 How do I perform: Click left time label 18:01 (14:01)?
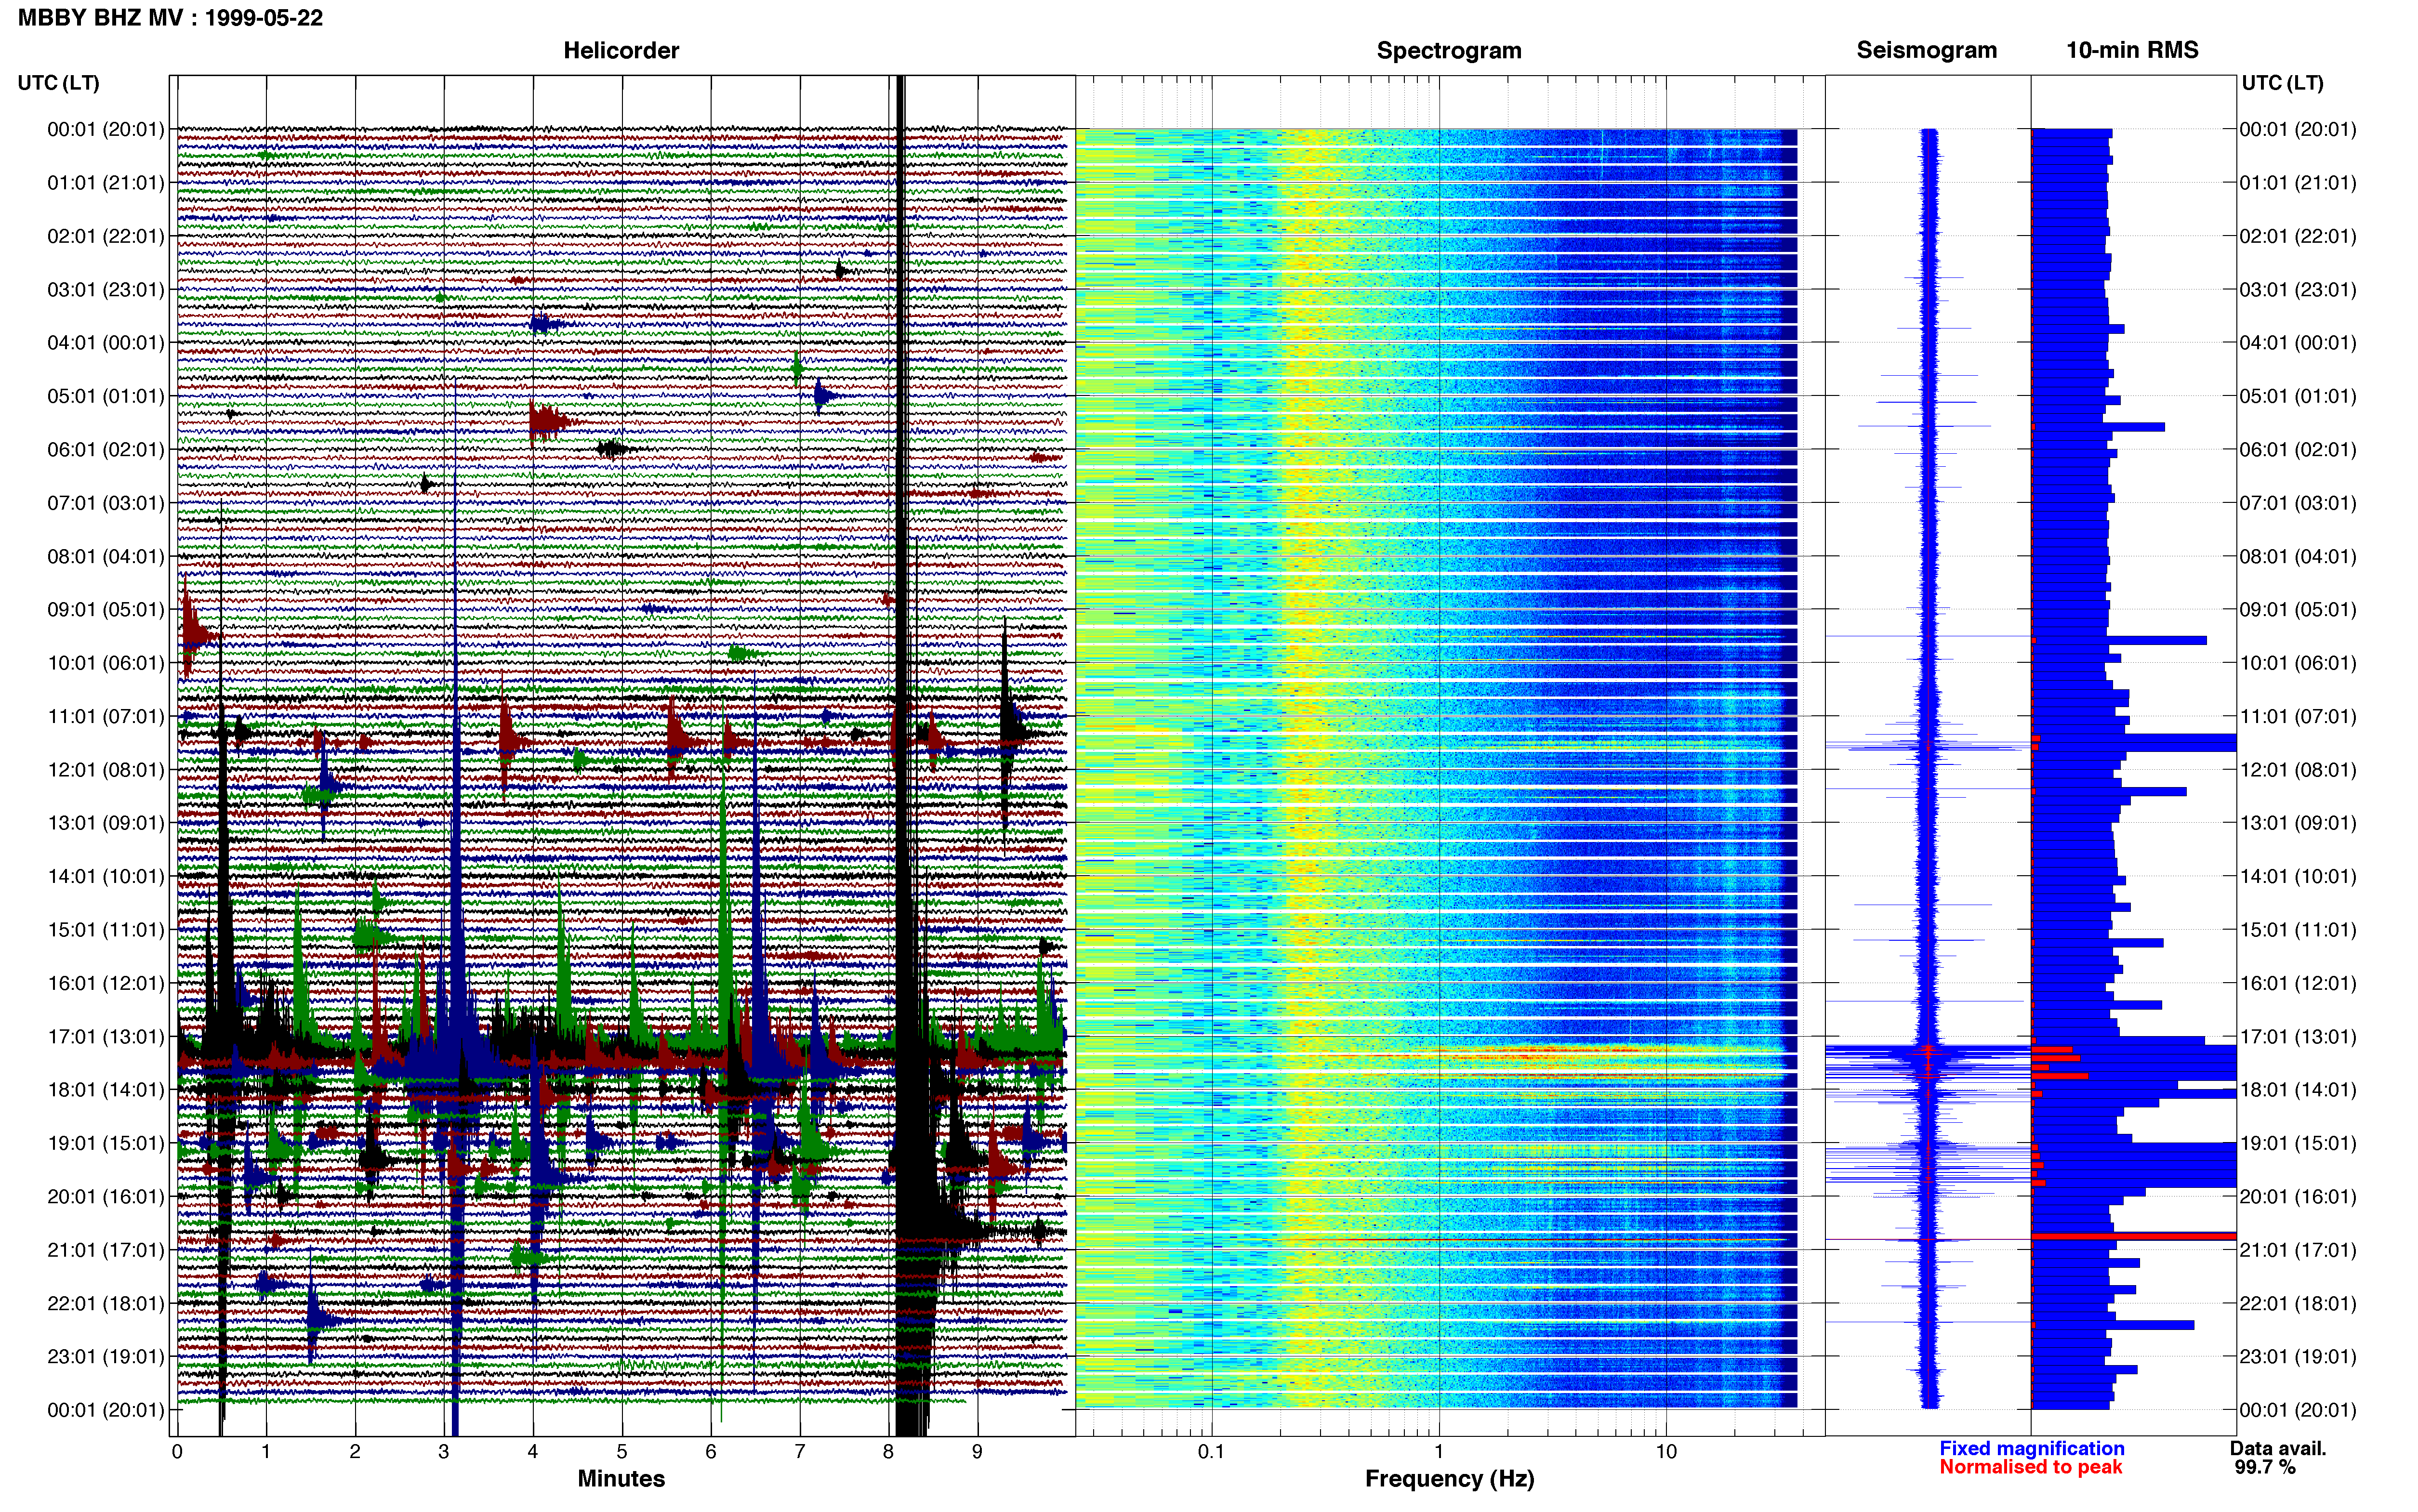click(106, 1090)
